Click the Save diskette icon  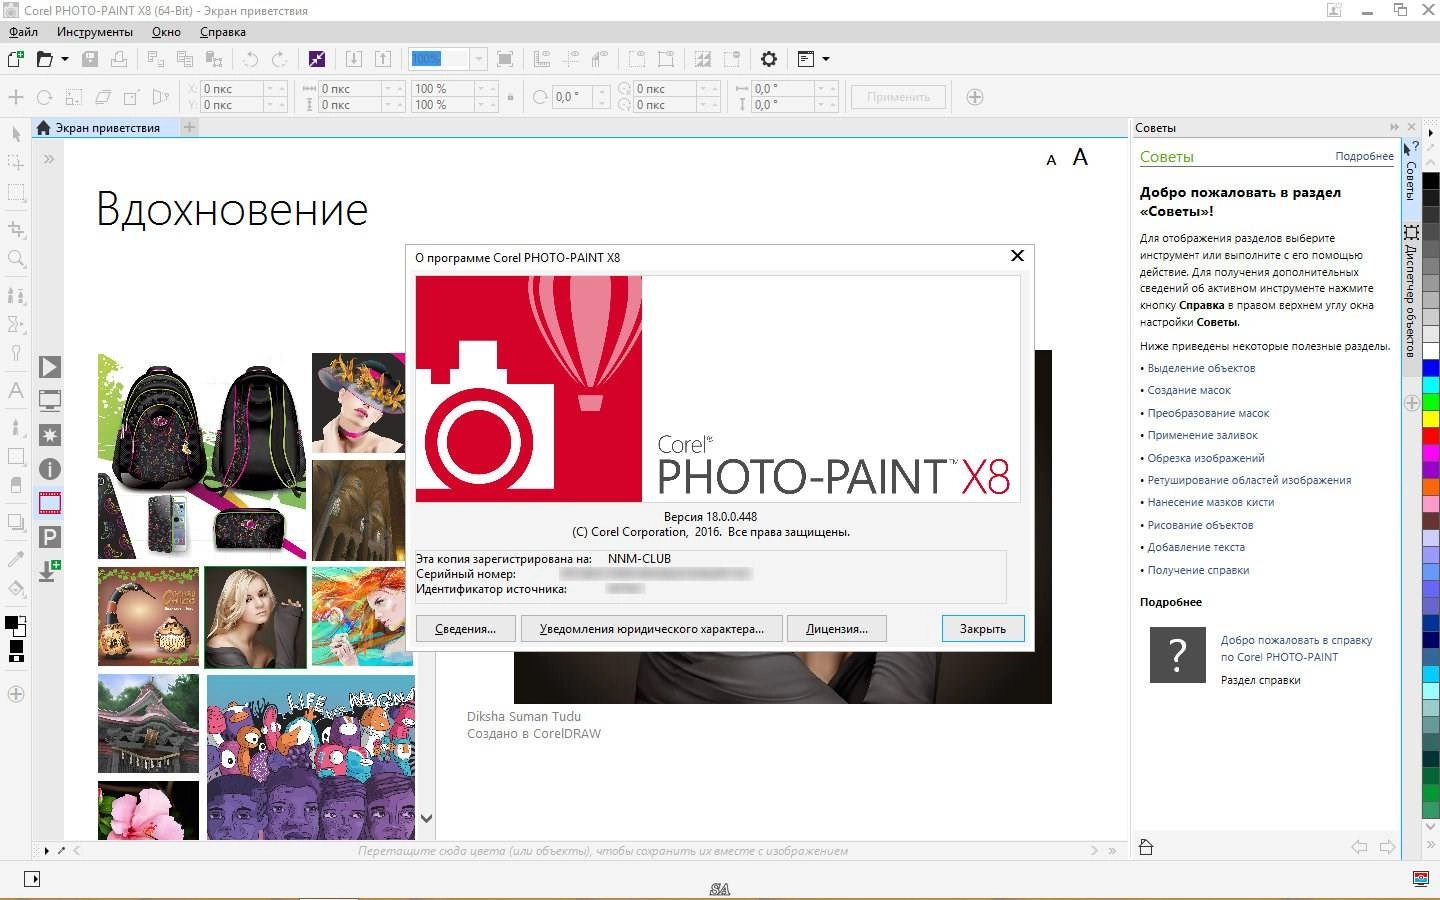coord(90,59)
